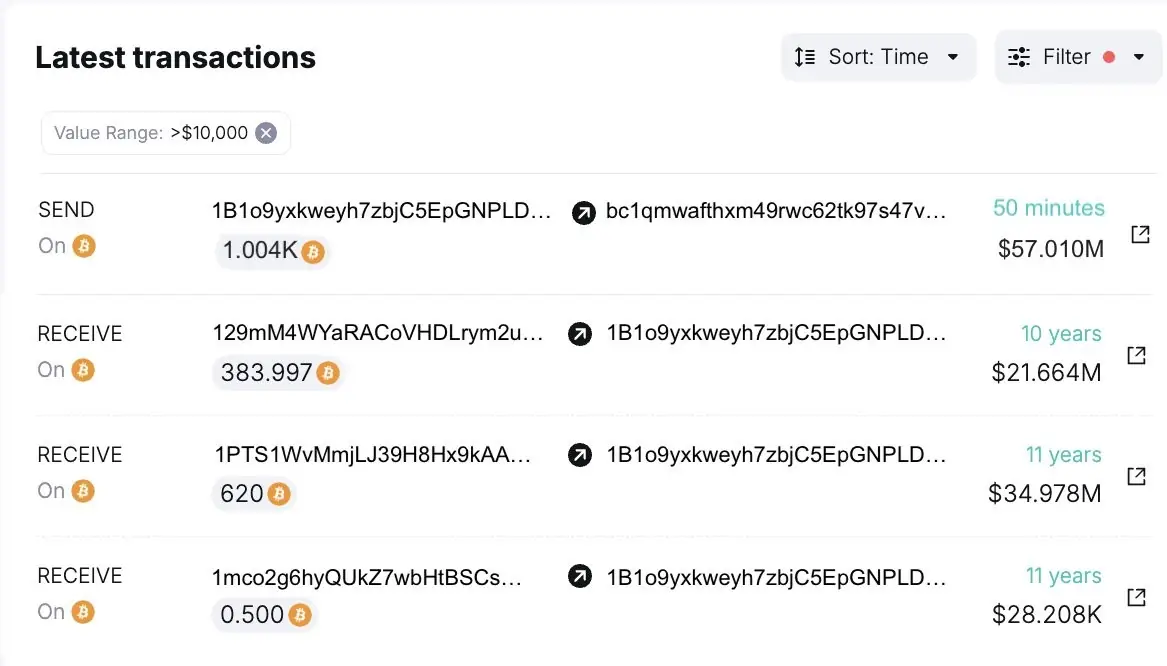
Task: Click the Bitcoin icon next to 620 amount
Action: pos(279,493)
